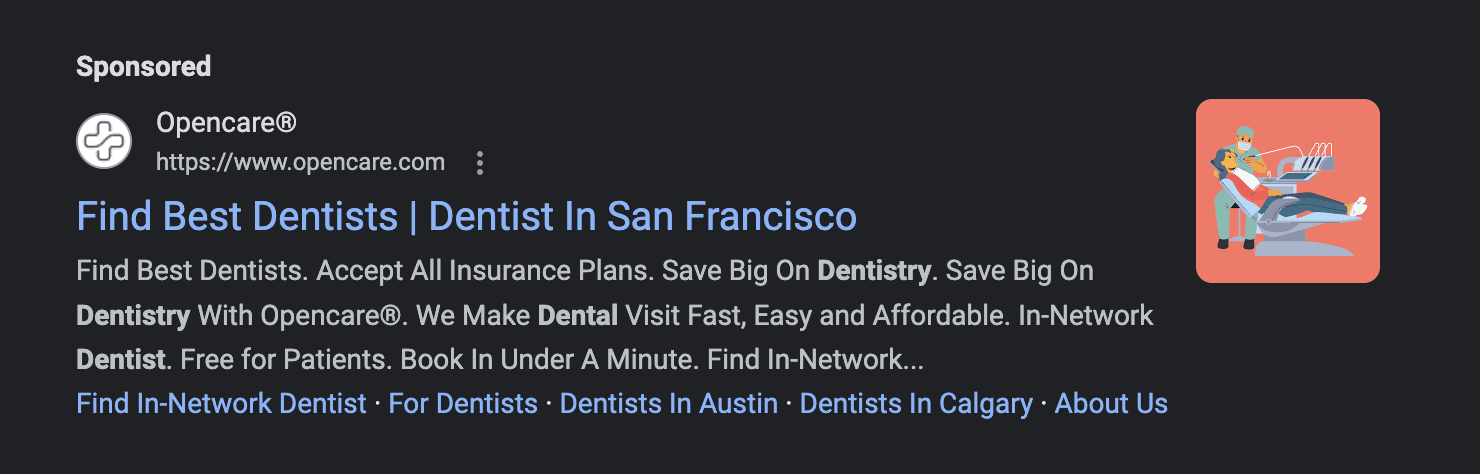1480x474 pixels.
Task: Click the Opencare round logo icon
Action: click(x=105, y=141)
